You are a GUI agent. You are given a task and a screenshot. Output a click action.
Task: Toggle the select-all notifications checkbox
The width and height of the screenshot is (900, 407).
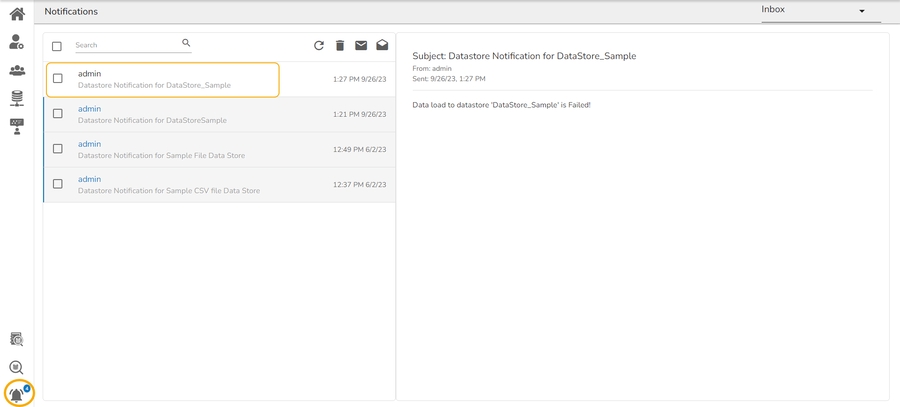tap(57, 46)
